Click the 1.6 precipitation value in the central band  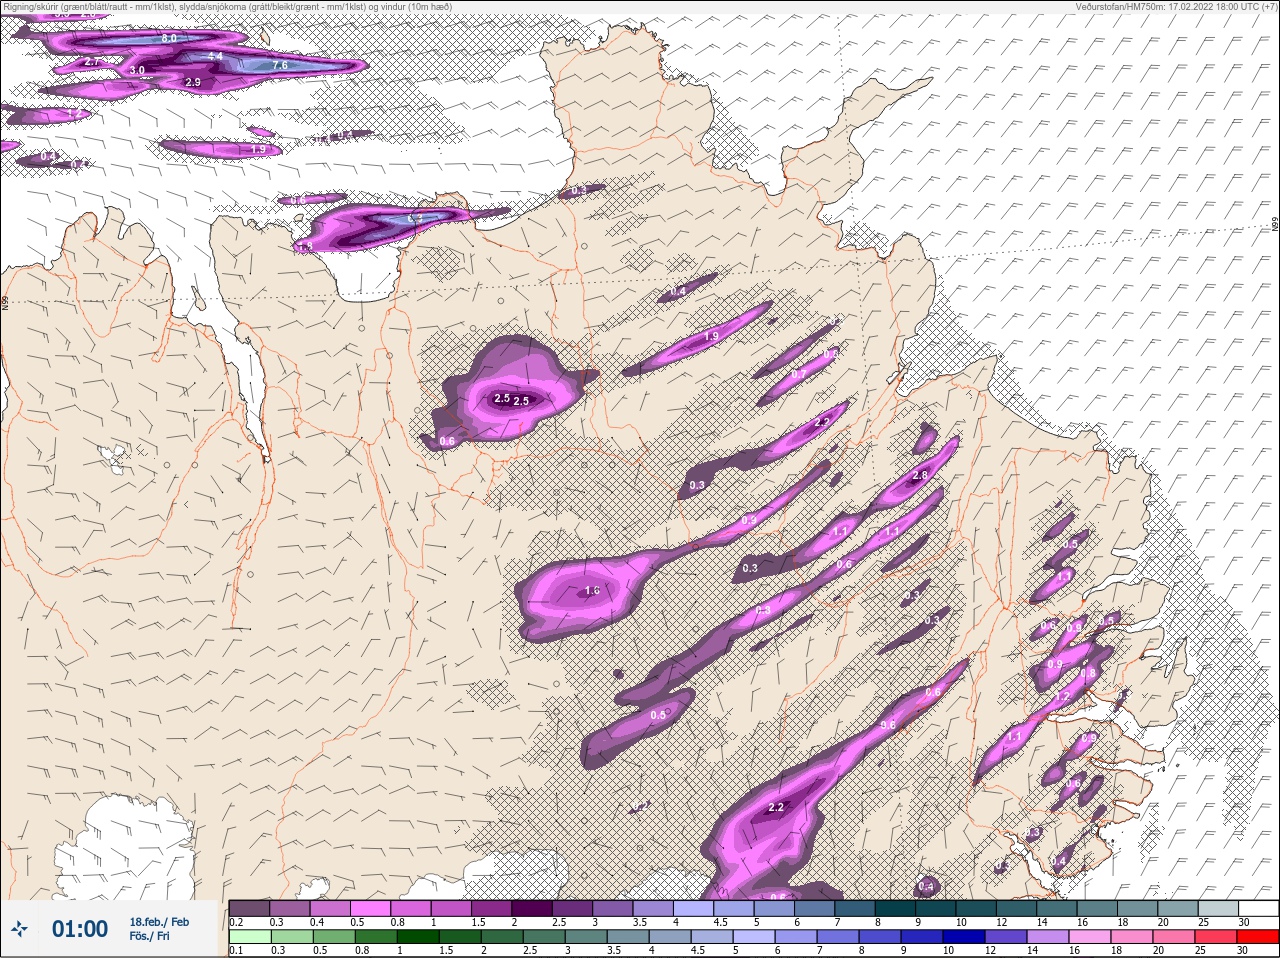[591, 591]
